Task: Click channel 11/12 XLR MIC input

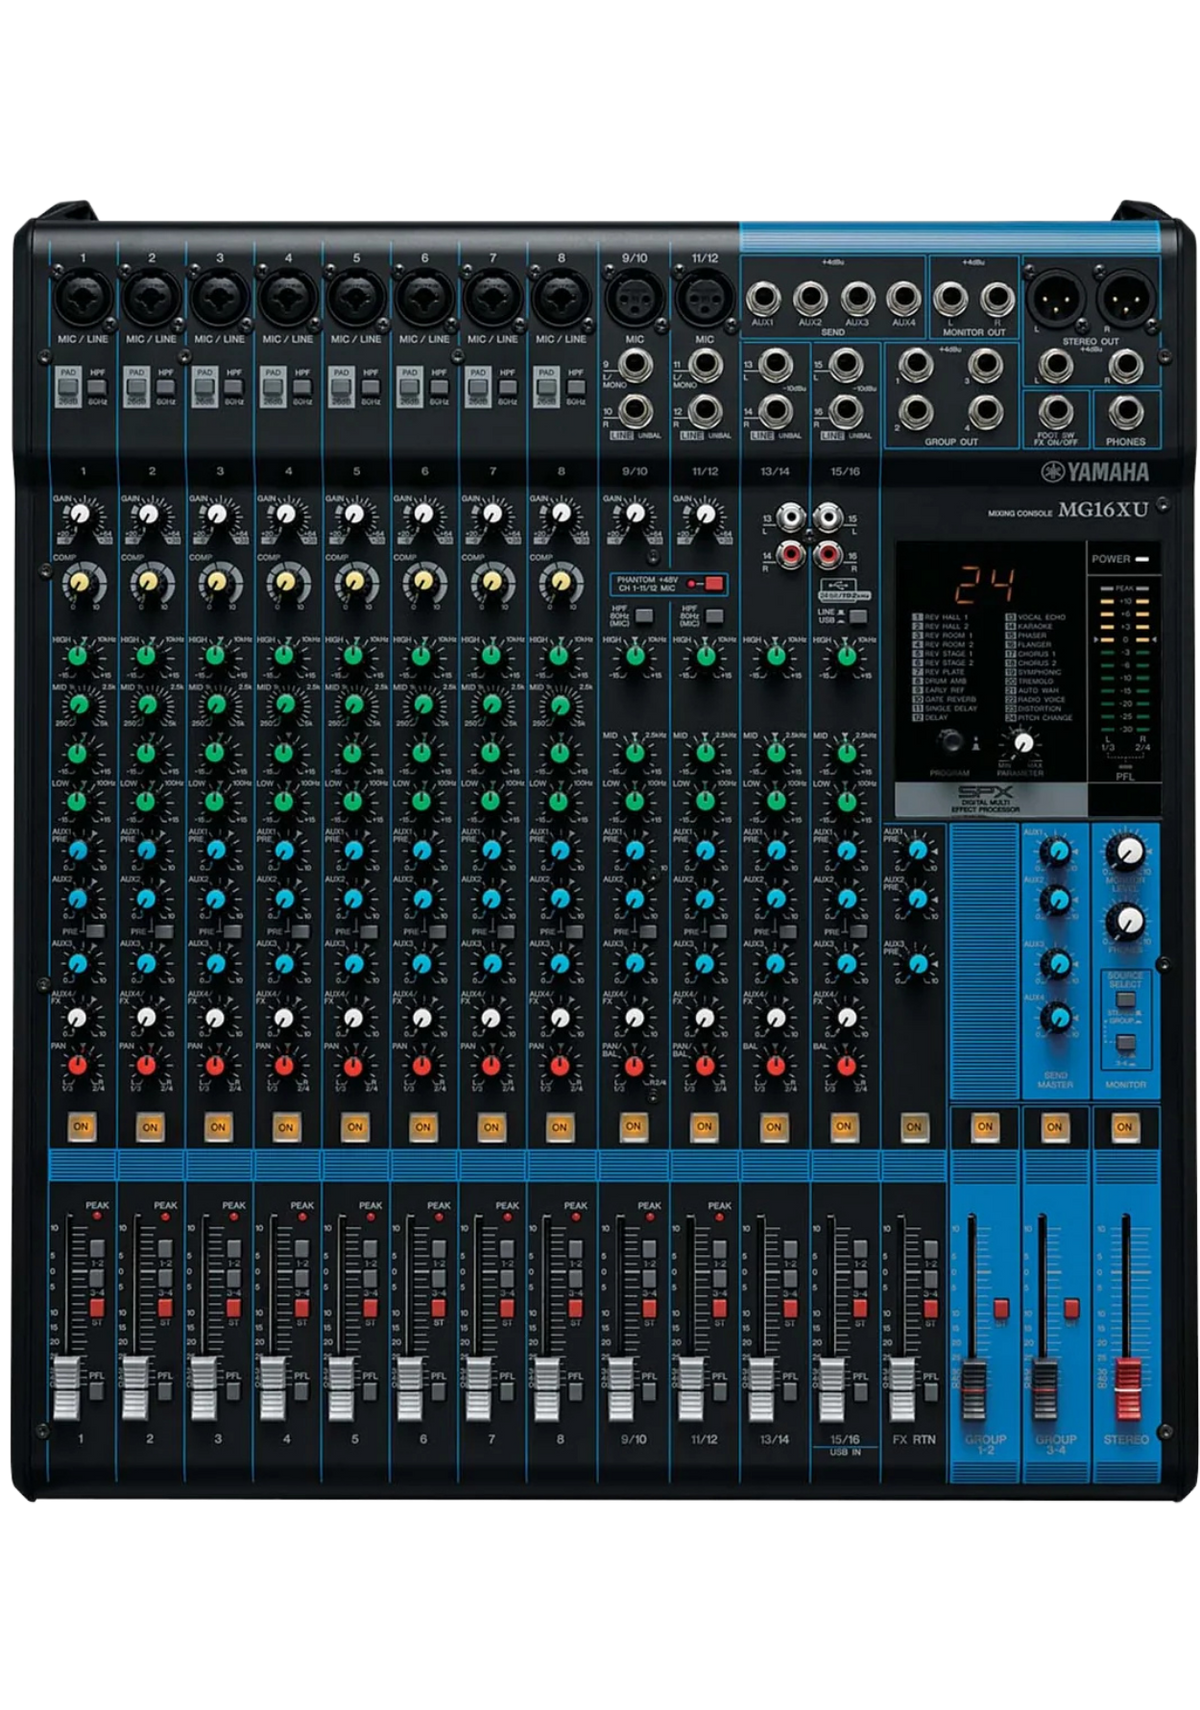Action: (x=704, y=298)
